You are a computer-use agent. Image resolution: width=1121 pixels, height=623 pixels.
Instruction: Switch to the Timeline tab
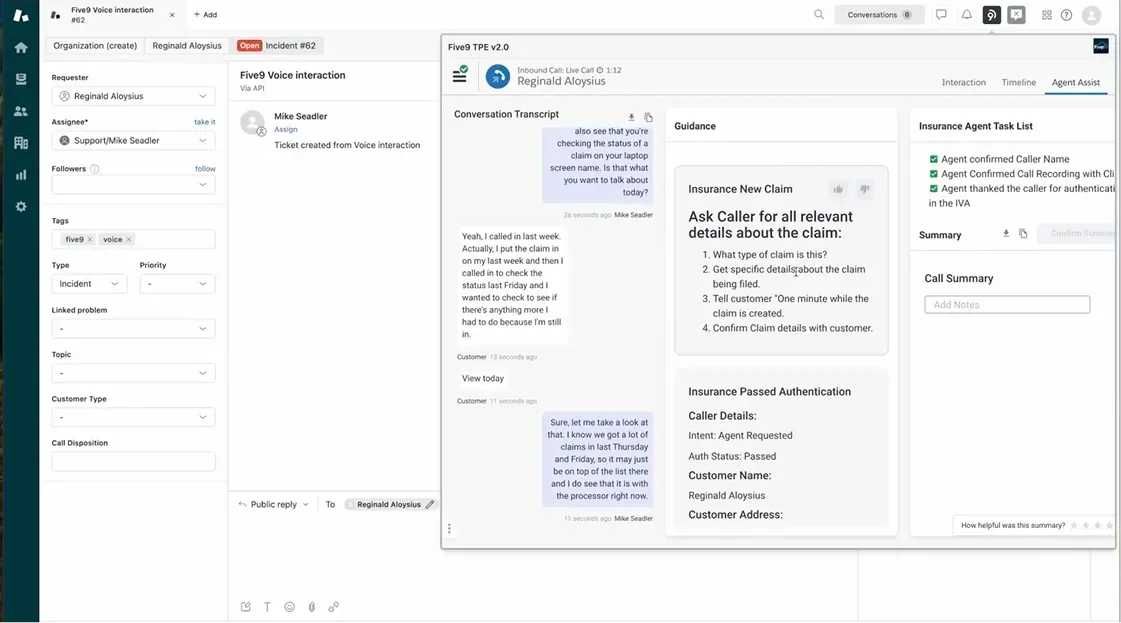[x=1018, y=82]
